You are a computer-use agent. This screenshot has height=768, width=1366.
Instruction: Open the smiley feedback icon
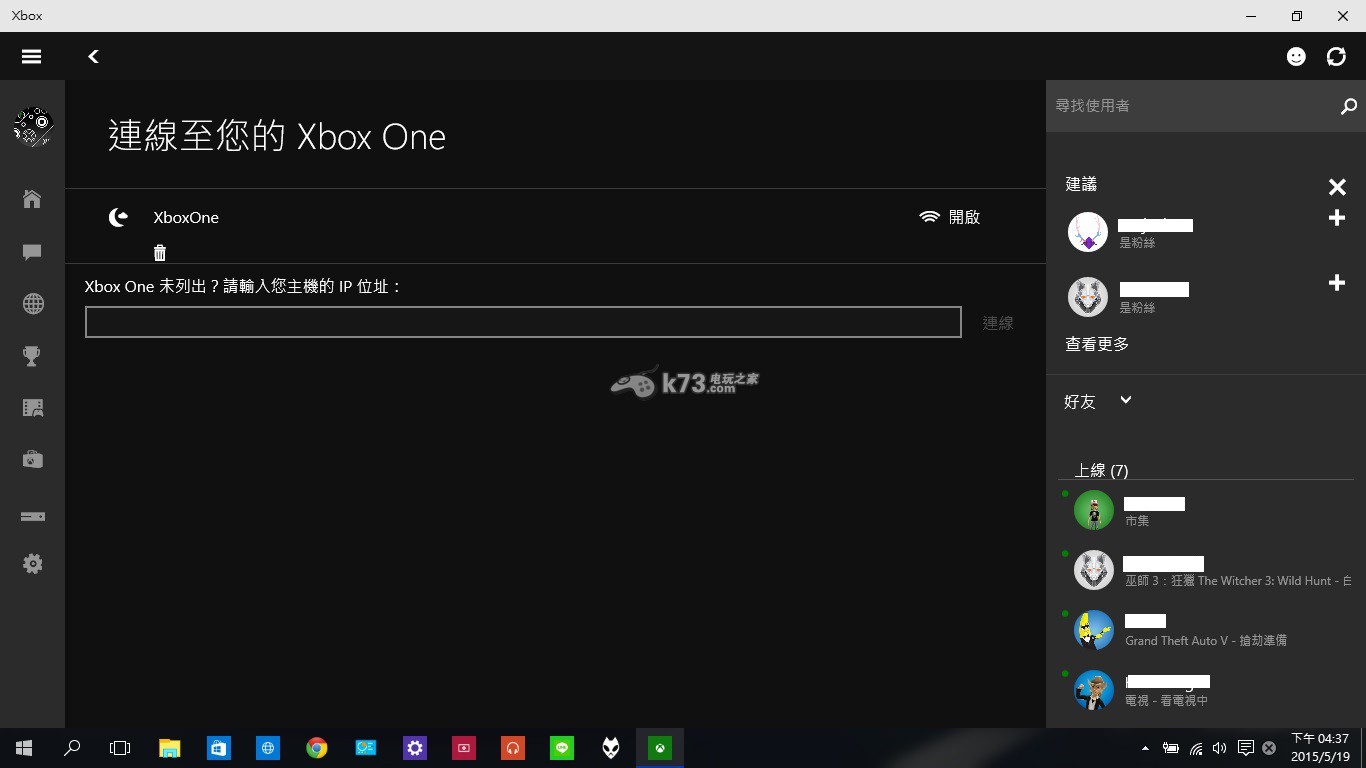point(1296,57)
